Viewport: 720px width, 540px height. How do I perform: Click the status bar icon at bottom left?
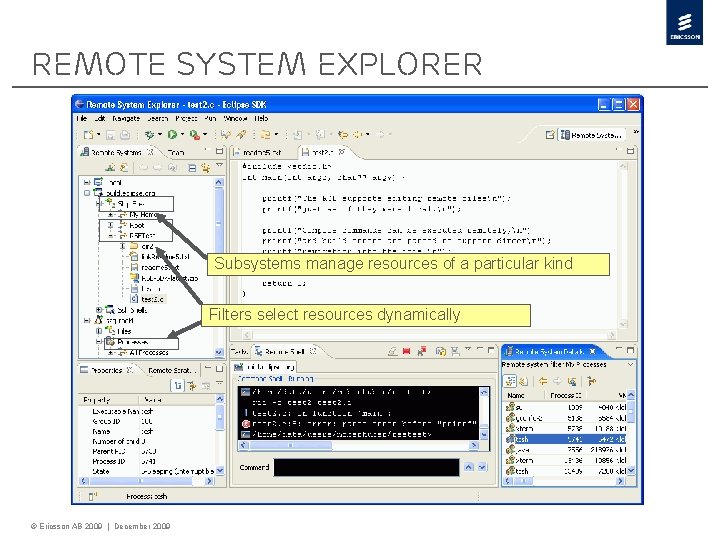(92, 496)
